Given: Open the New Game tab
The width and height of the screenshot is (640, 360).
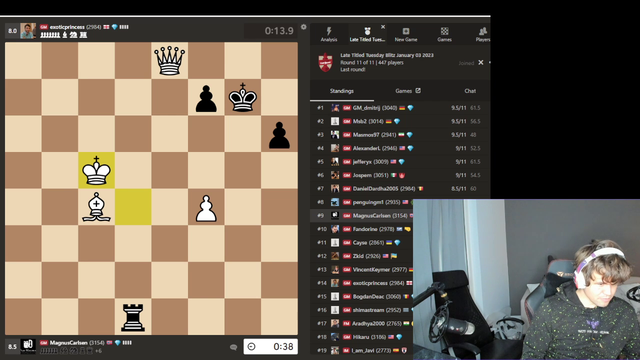Looking at the screenshot, I should [x=406, y=34].
